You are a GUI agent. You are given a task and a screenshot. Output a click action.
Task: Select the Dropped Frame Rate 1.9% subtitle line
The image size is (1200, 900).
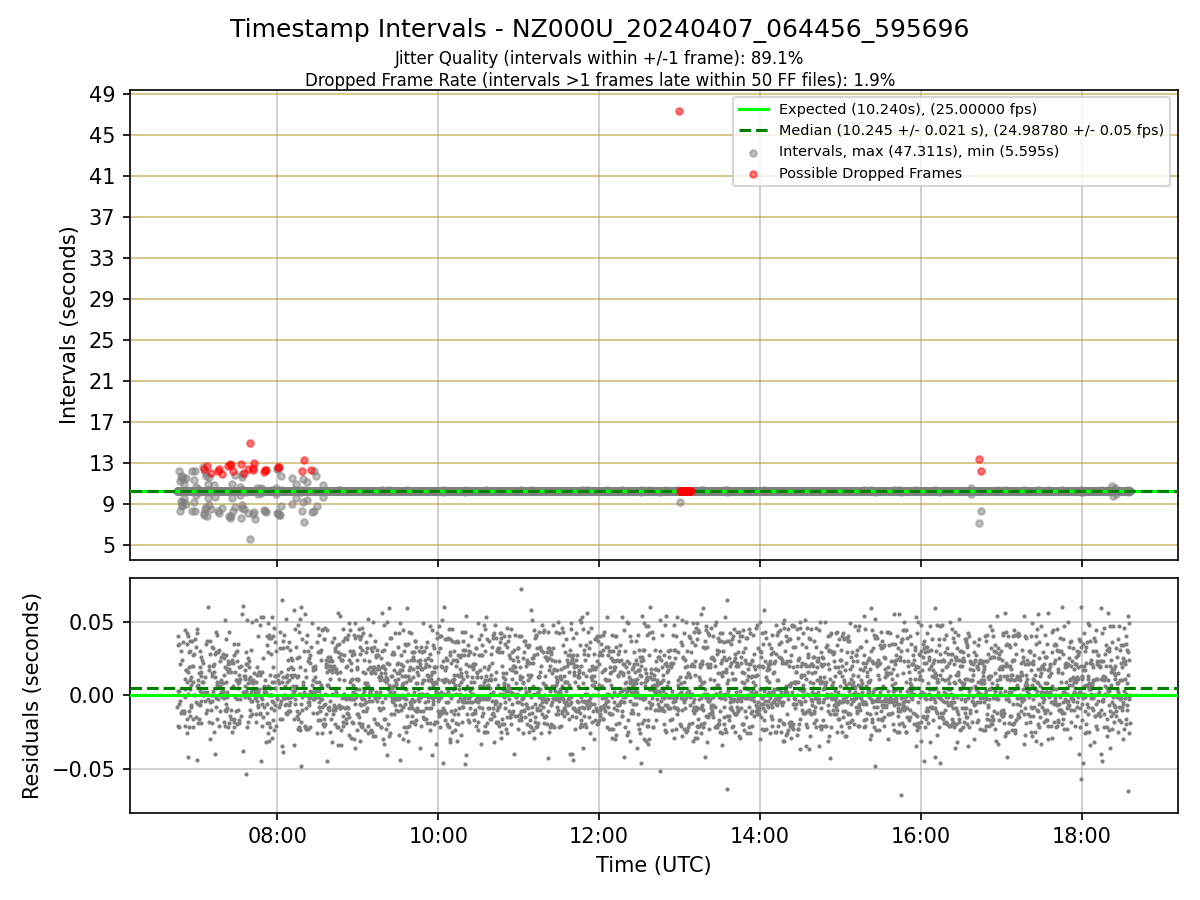600,80
